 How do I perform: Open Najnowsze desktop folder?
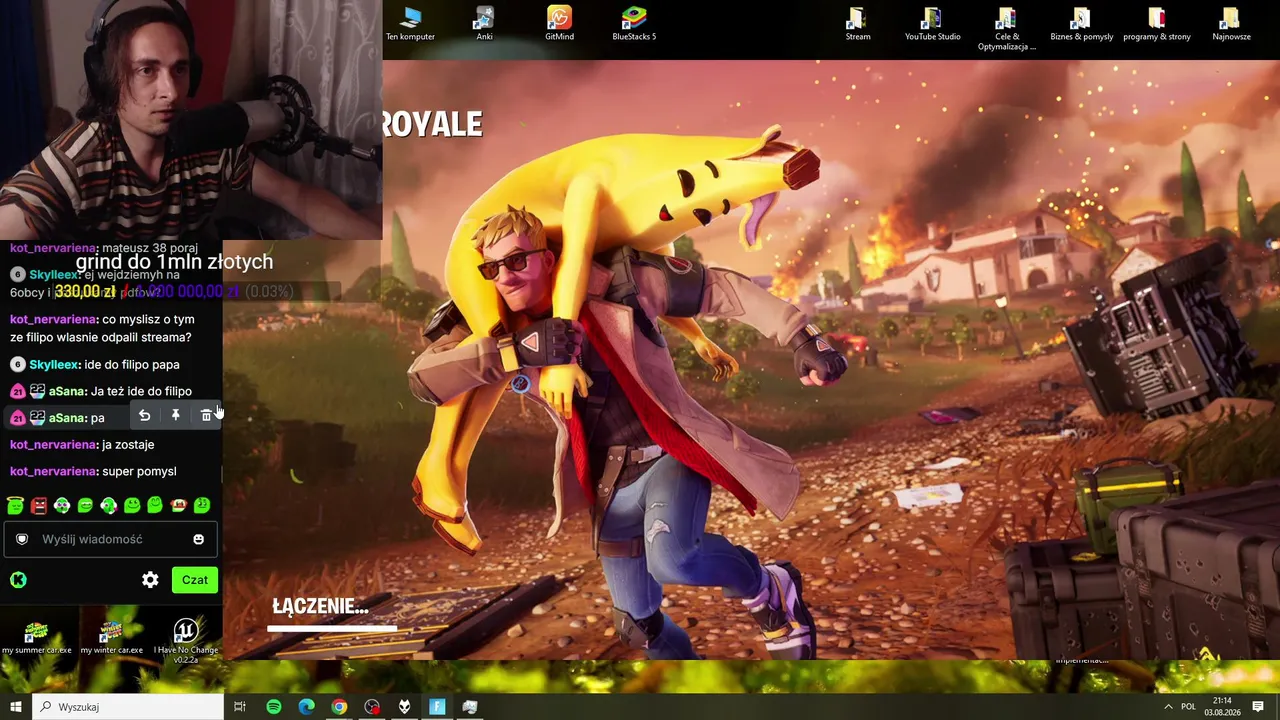pyautogui.click(x=1231, y=24)
